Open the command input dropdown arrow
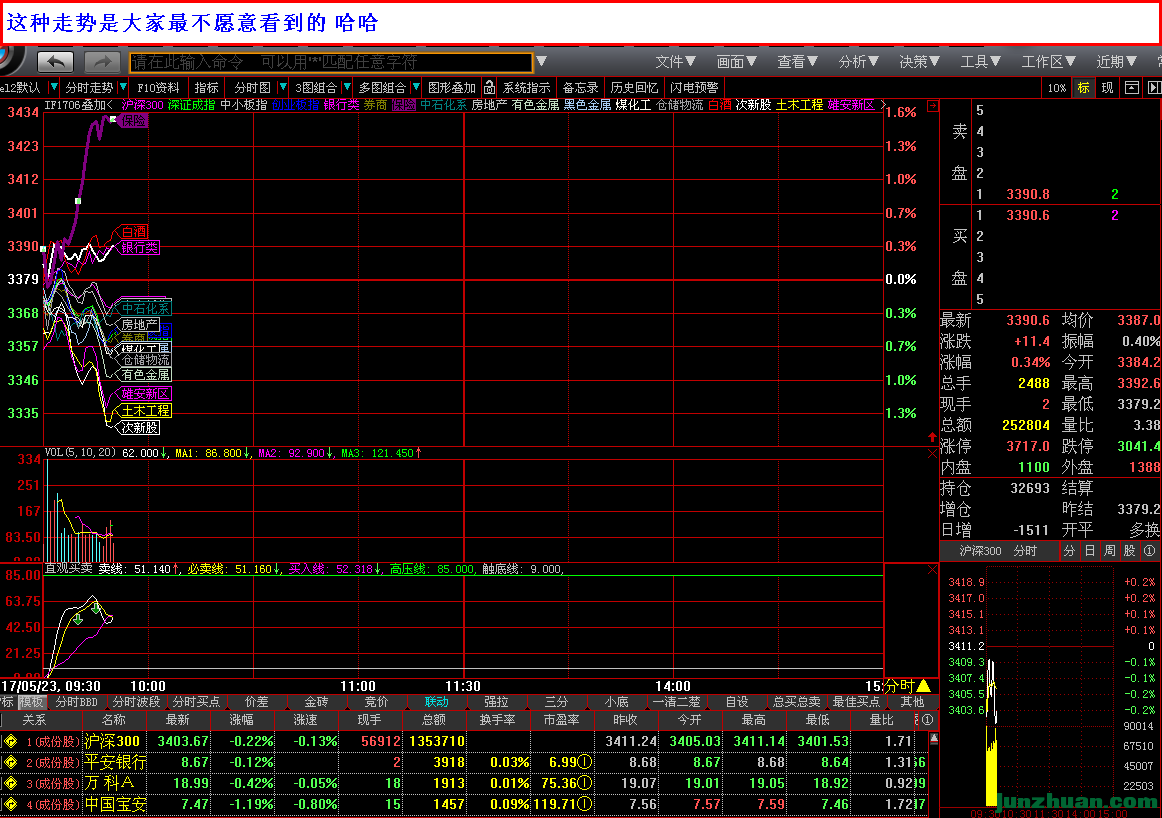The height and width of the screenshot is (818, 1162). pos(542,61)
